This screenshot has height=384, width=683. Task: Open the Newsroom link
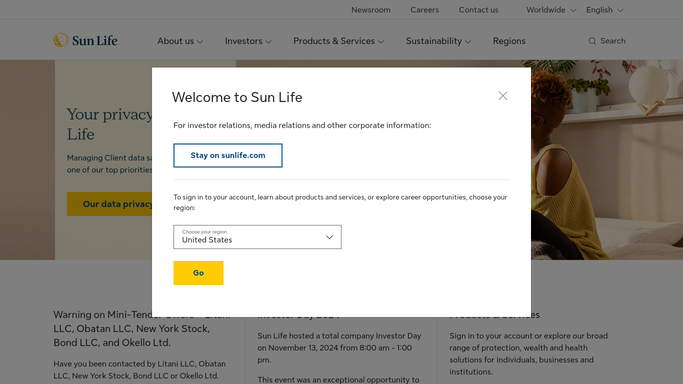pos(371,10)
